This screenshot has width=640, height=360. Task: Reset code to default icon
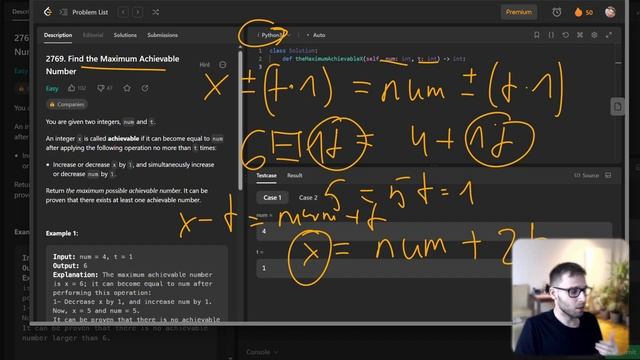pyautogui.click(x=565, y=35)
